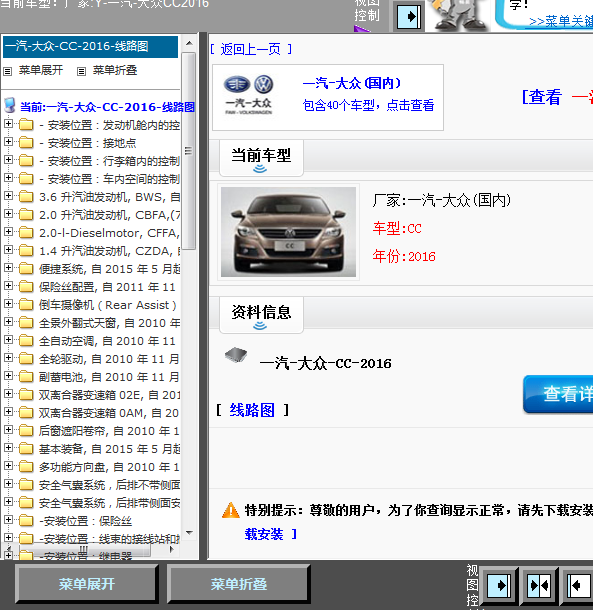The width and height of the screenshot is (593, 610).
Task: Click the menu expand list icon at top
Action: pos(7,71)
